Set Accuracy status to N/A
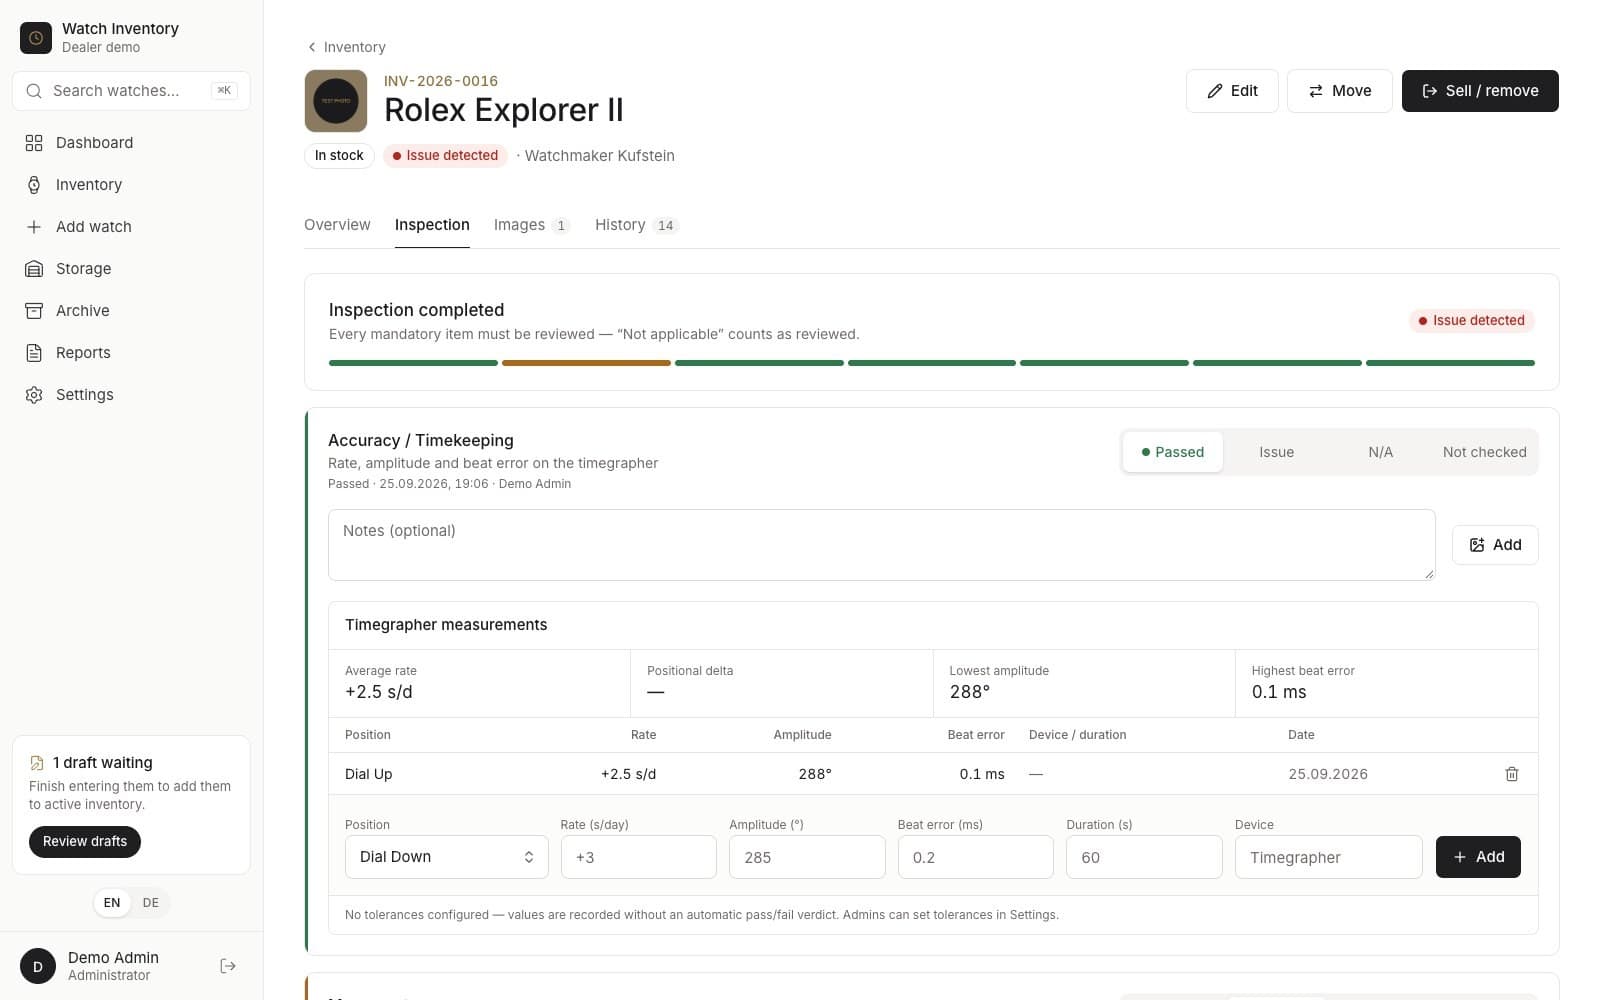The width and height of the screenshot is (1600, 1000). point(1380,452)
